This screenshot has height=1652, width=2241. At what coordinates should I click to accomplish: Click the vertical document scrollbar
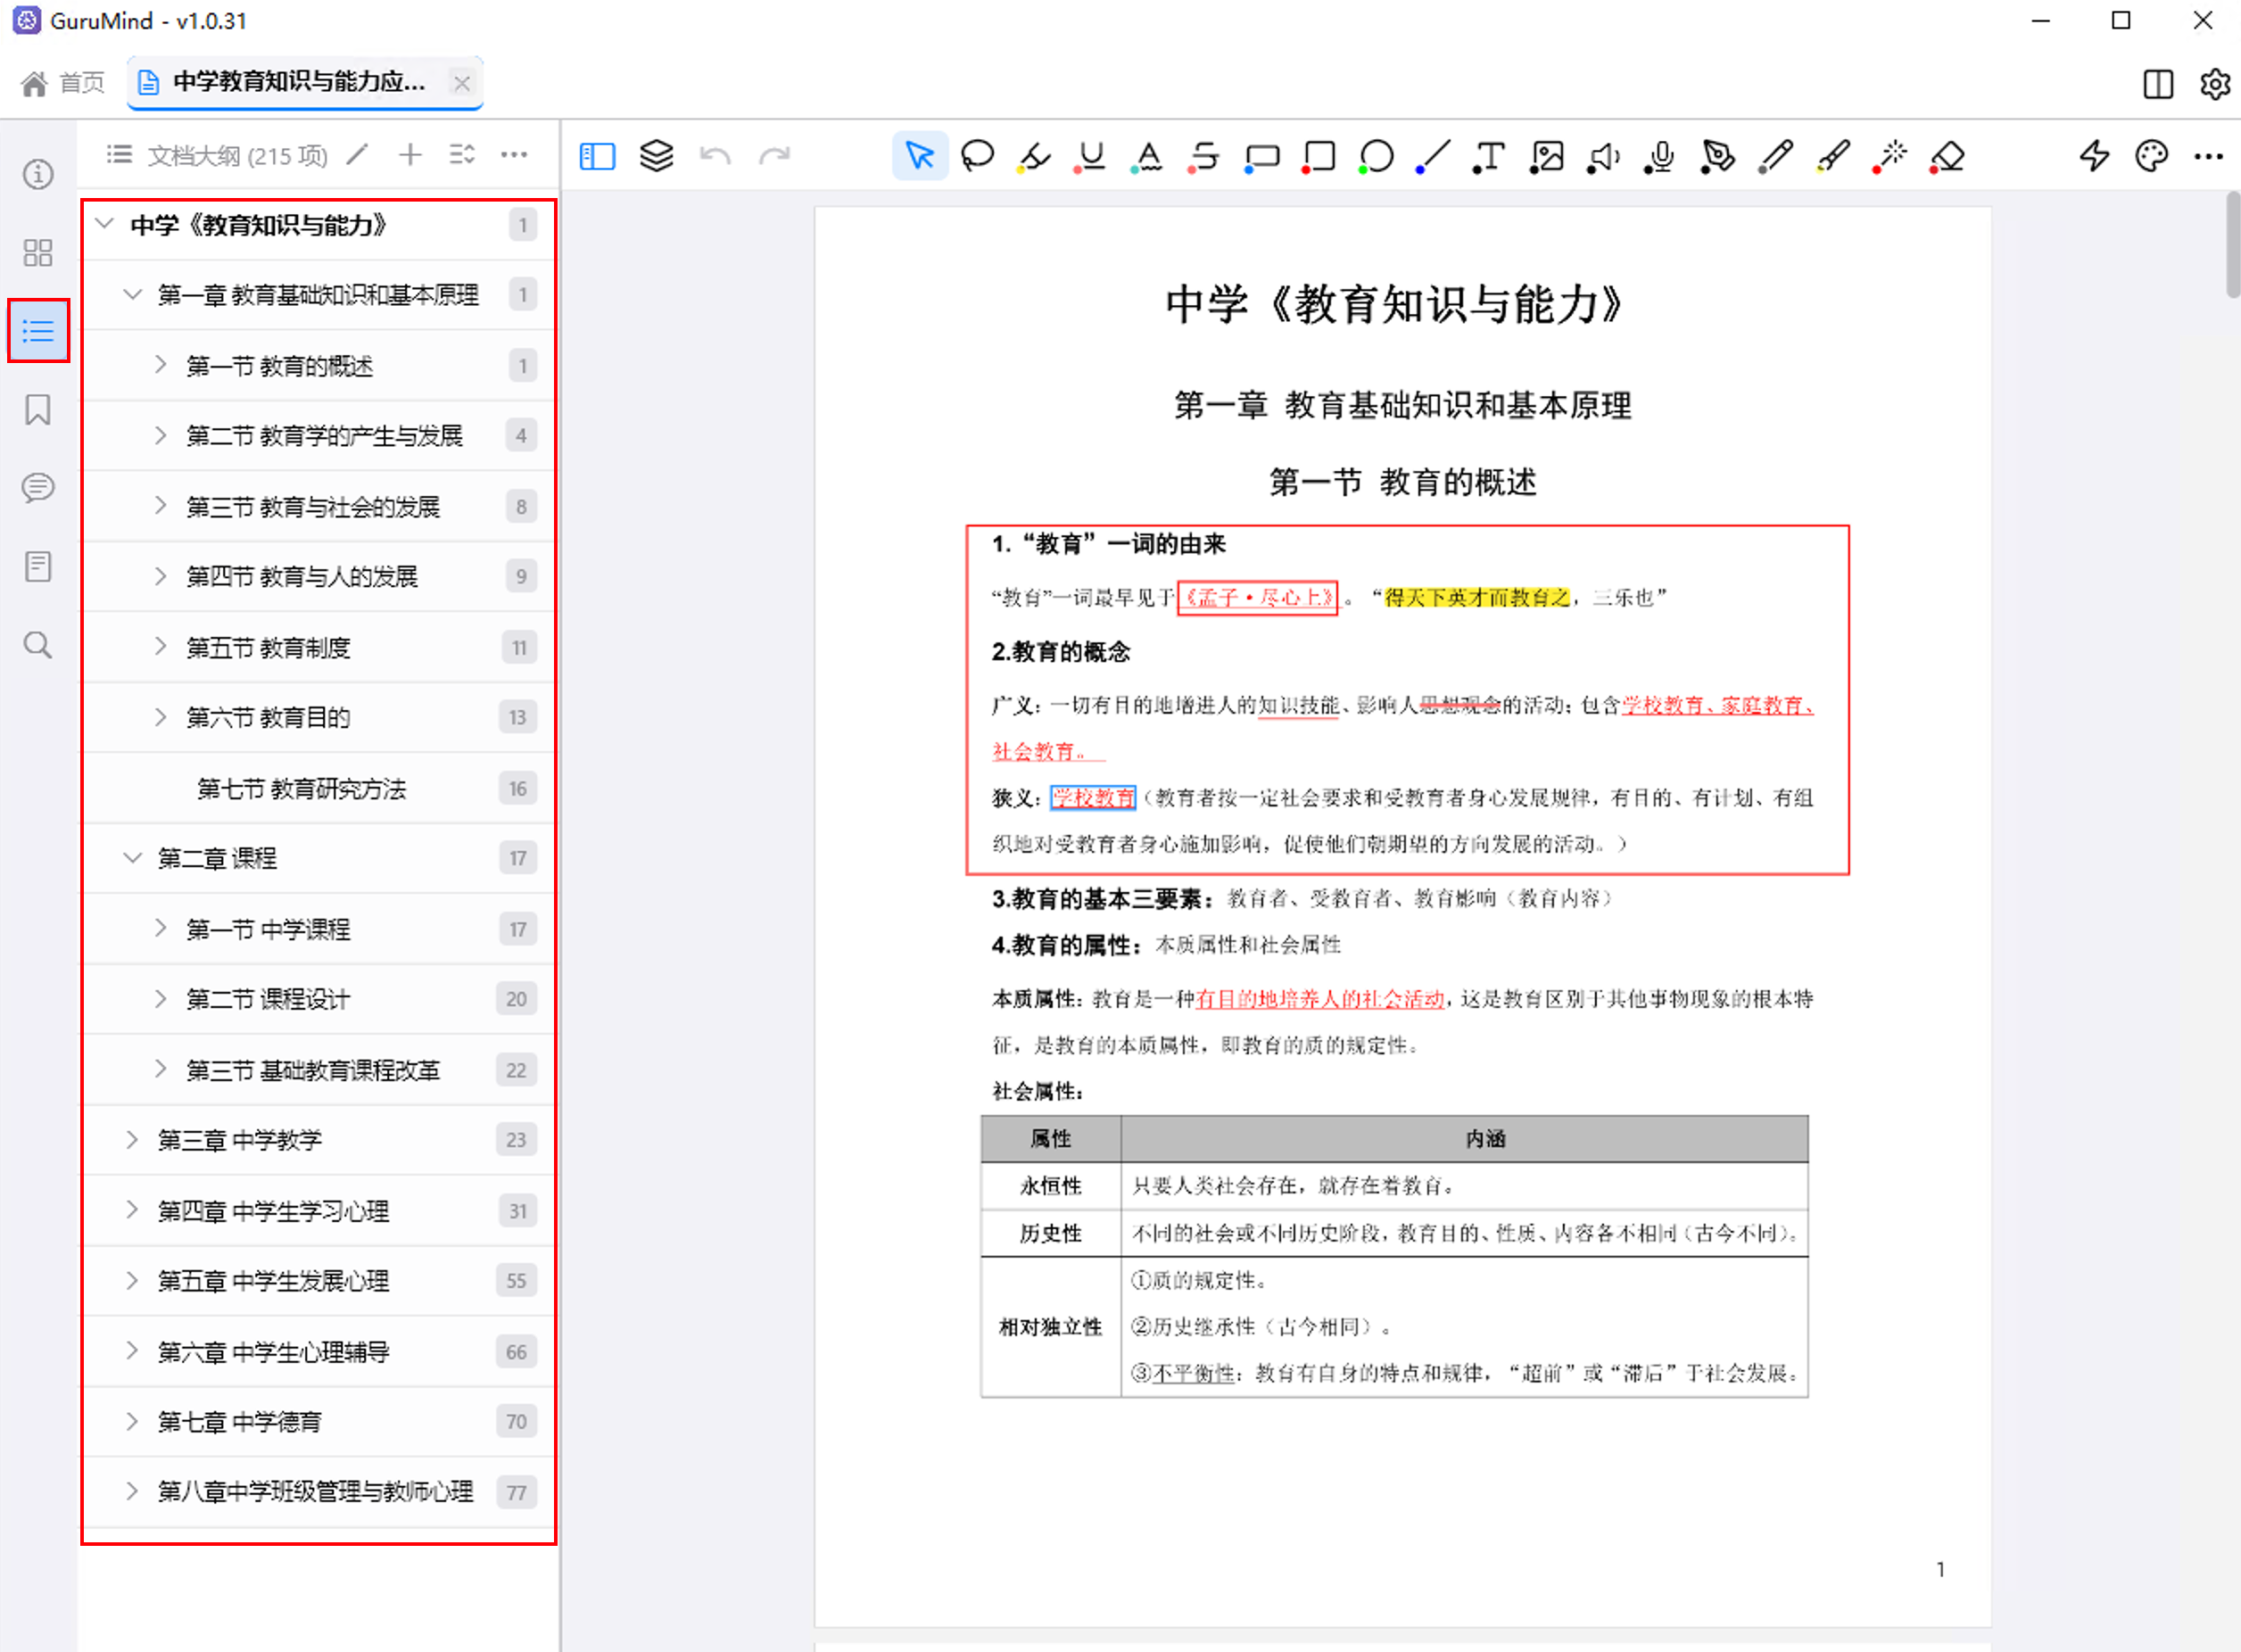pyautogui.click(x=2232, y=246)
